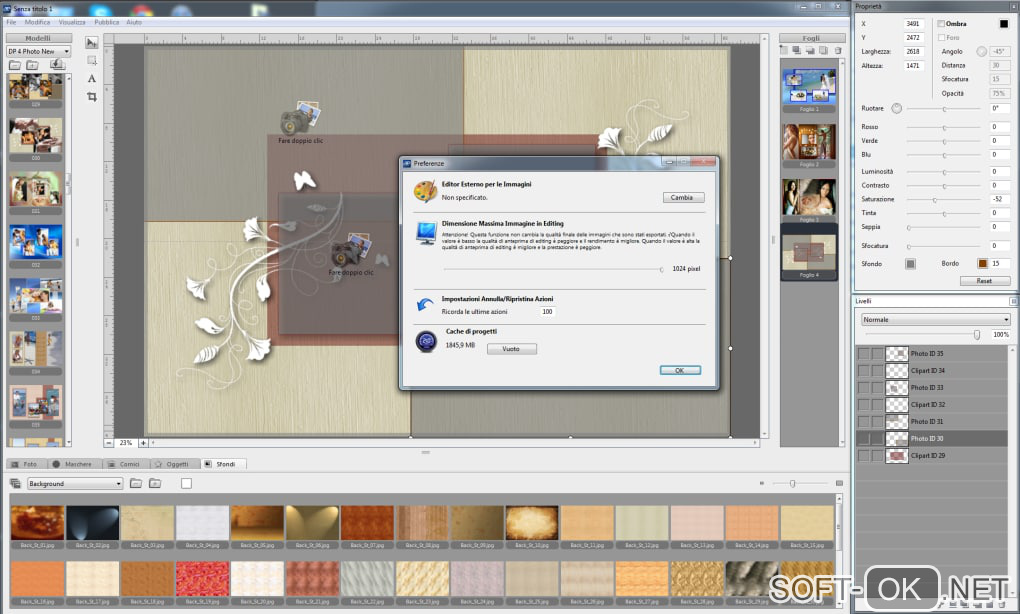Click the max image size slider handle

pos(662,269)
